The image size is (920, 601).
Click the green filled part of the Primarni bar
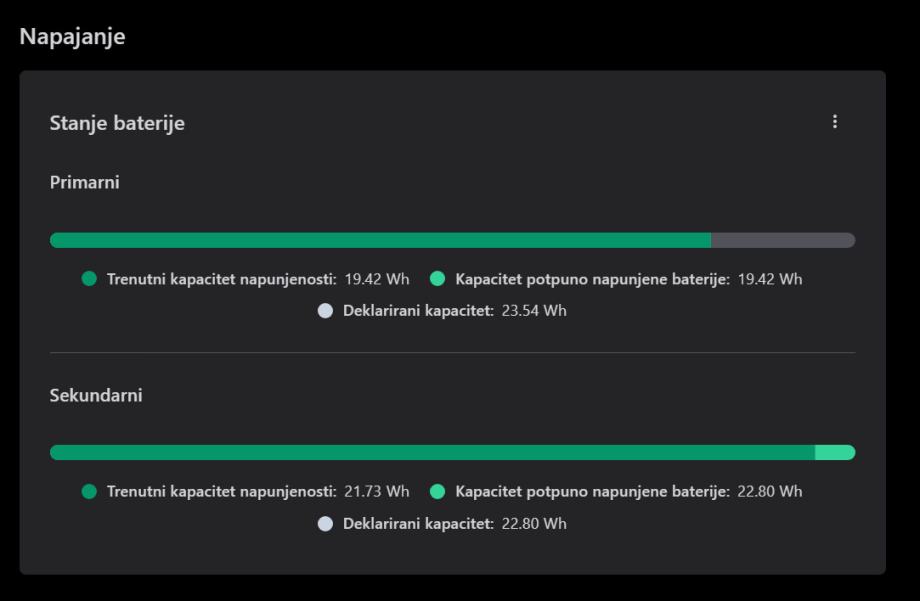(x=380, y=240)
